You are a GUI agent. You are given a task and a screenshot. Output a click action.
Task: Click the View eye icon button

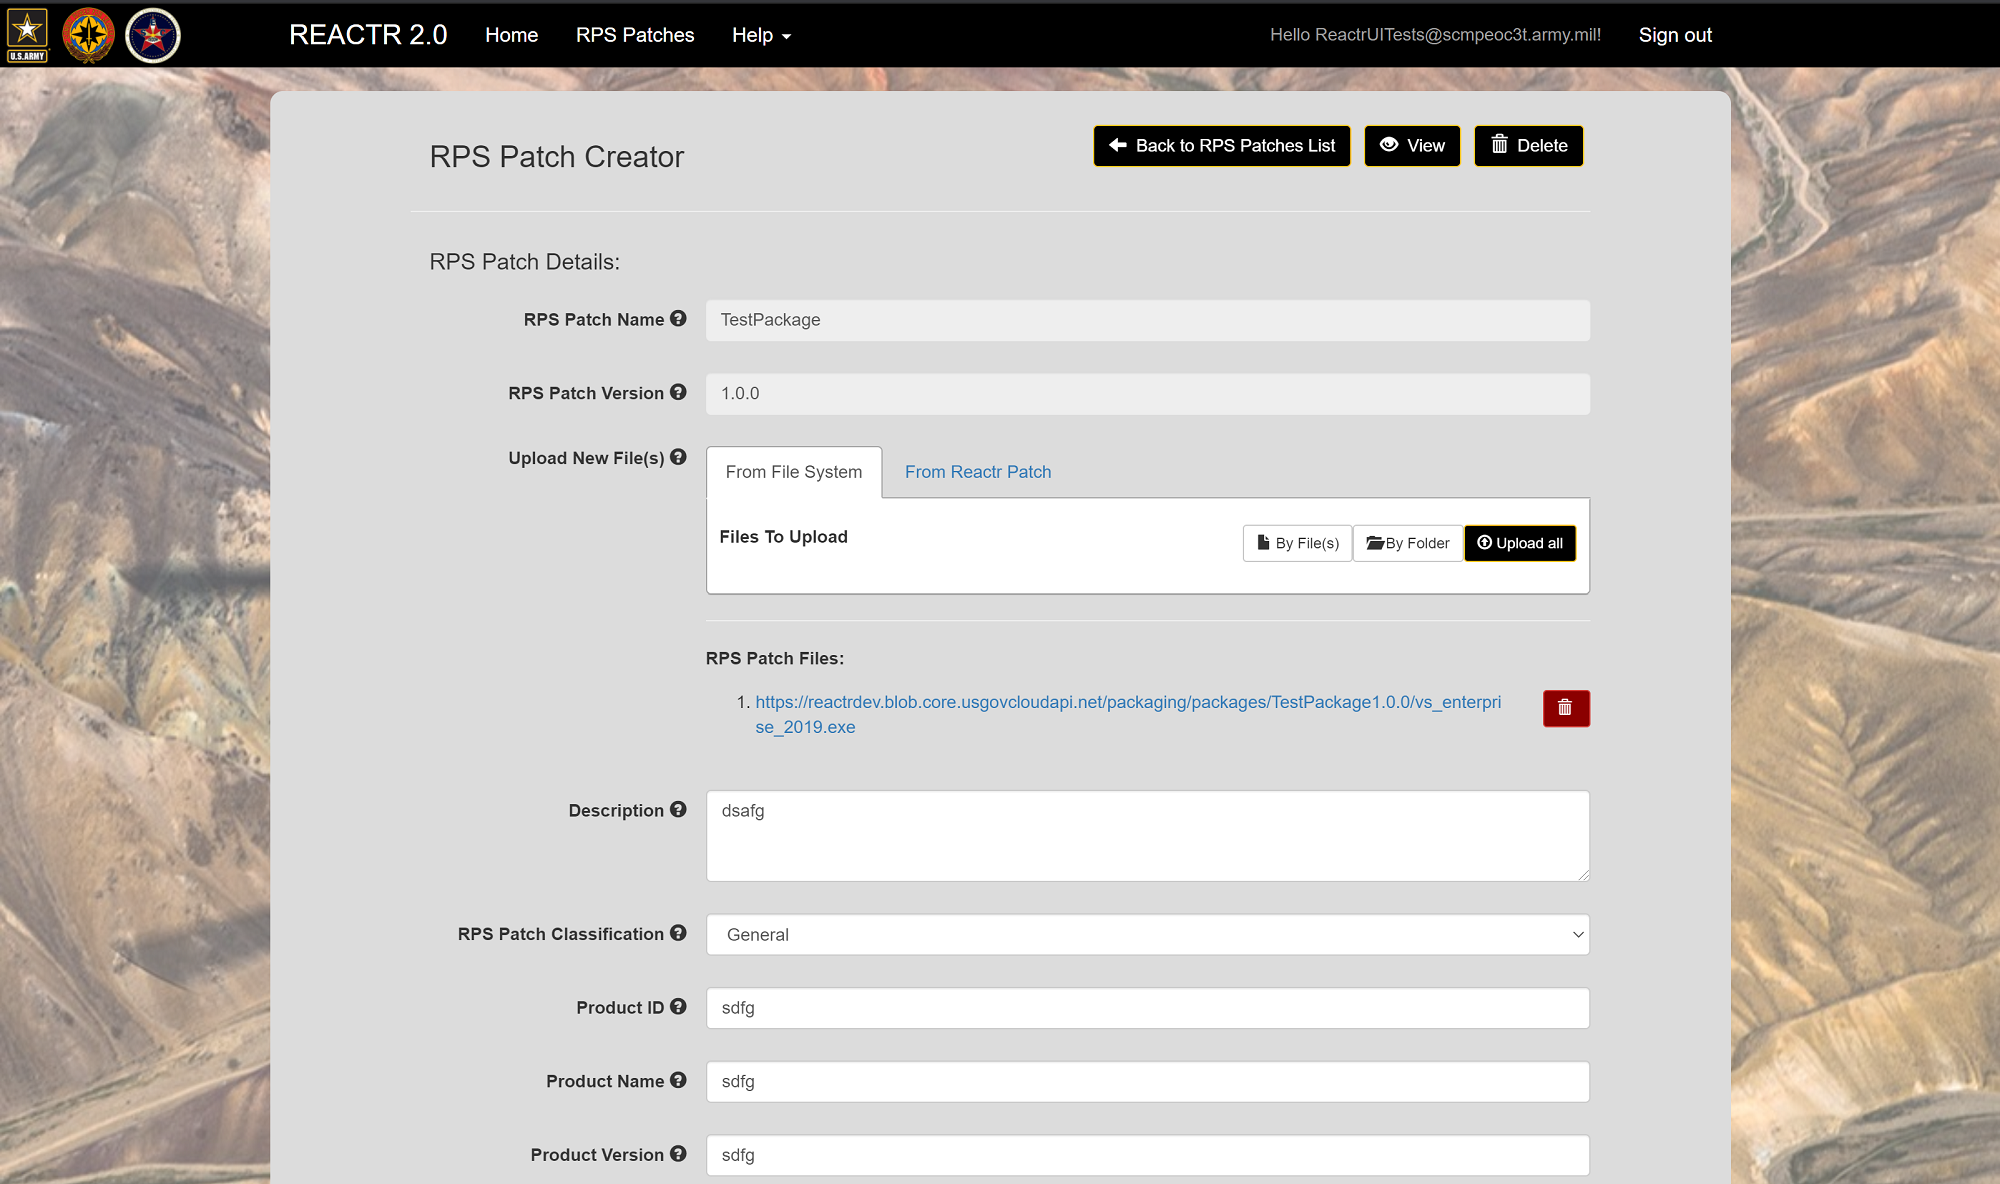pyautogui.click(x=1411, y=144)
